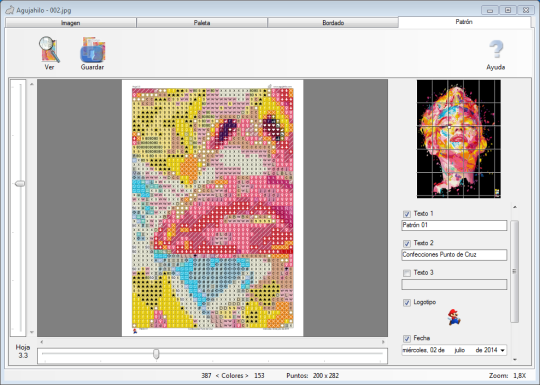Click the month julio in date field
The width and height of the screenshot is (540, 385).
click(x=459, y=350)
